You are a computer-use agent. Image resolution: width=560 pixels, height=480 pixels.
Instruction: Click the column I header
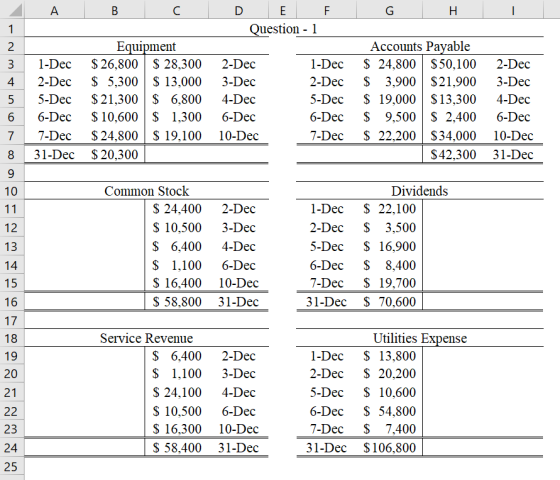[513, 10]
